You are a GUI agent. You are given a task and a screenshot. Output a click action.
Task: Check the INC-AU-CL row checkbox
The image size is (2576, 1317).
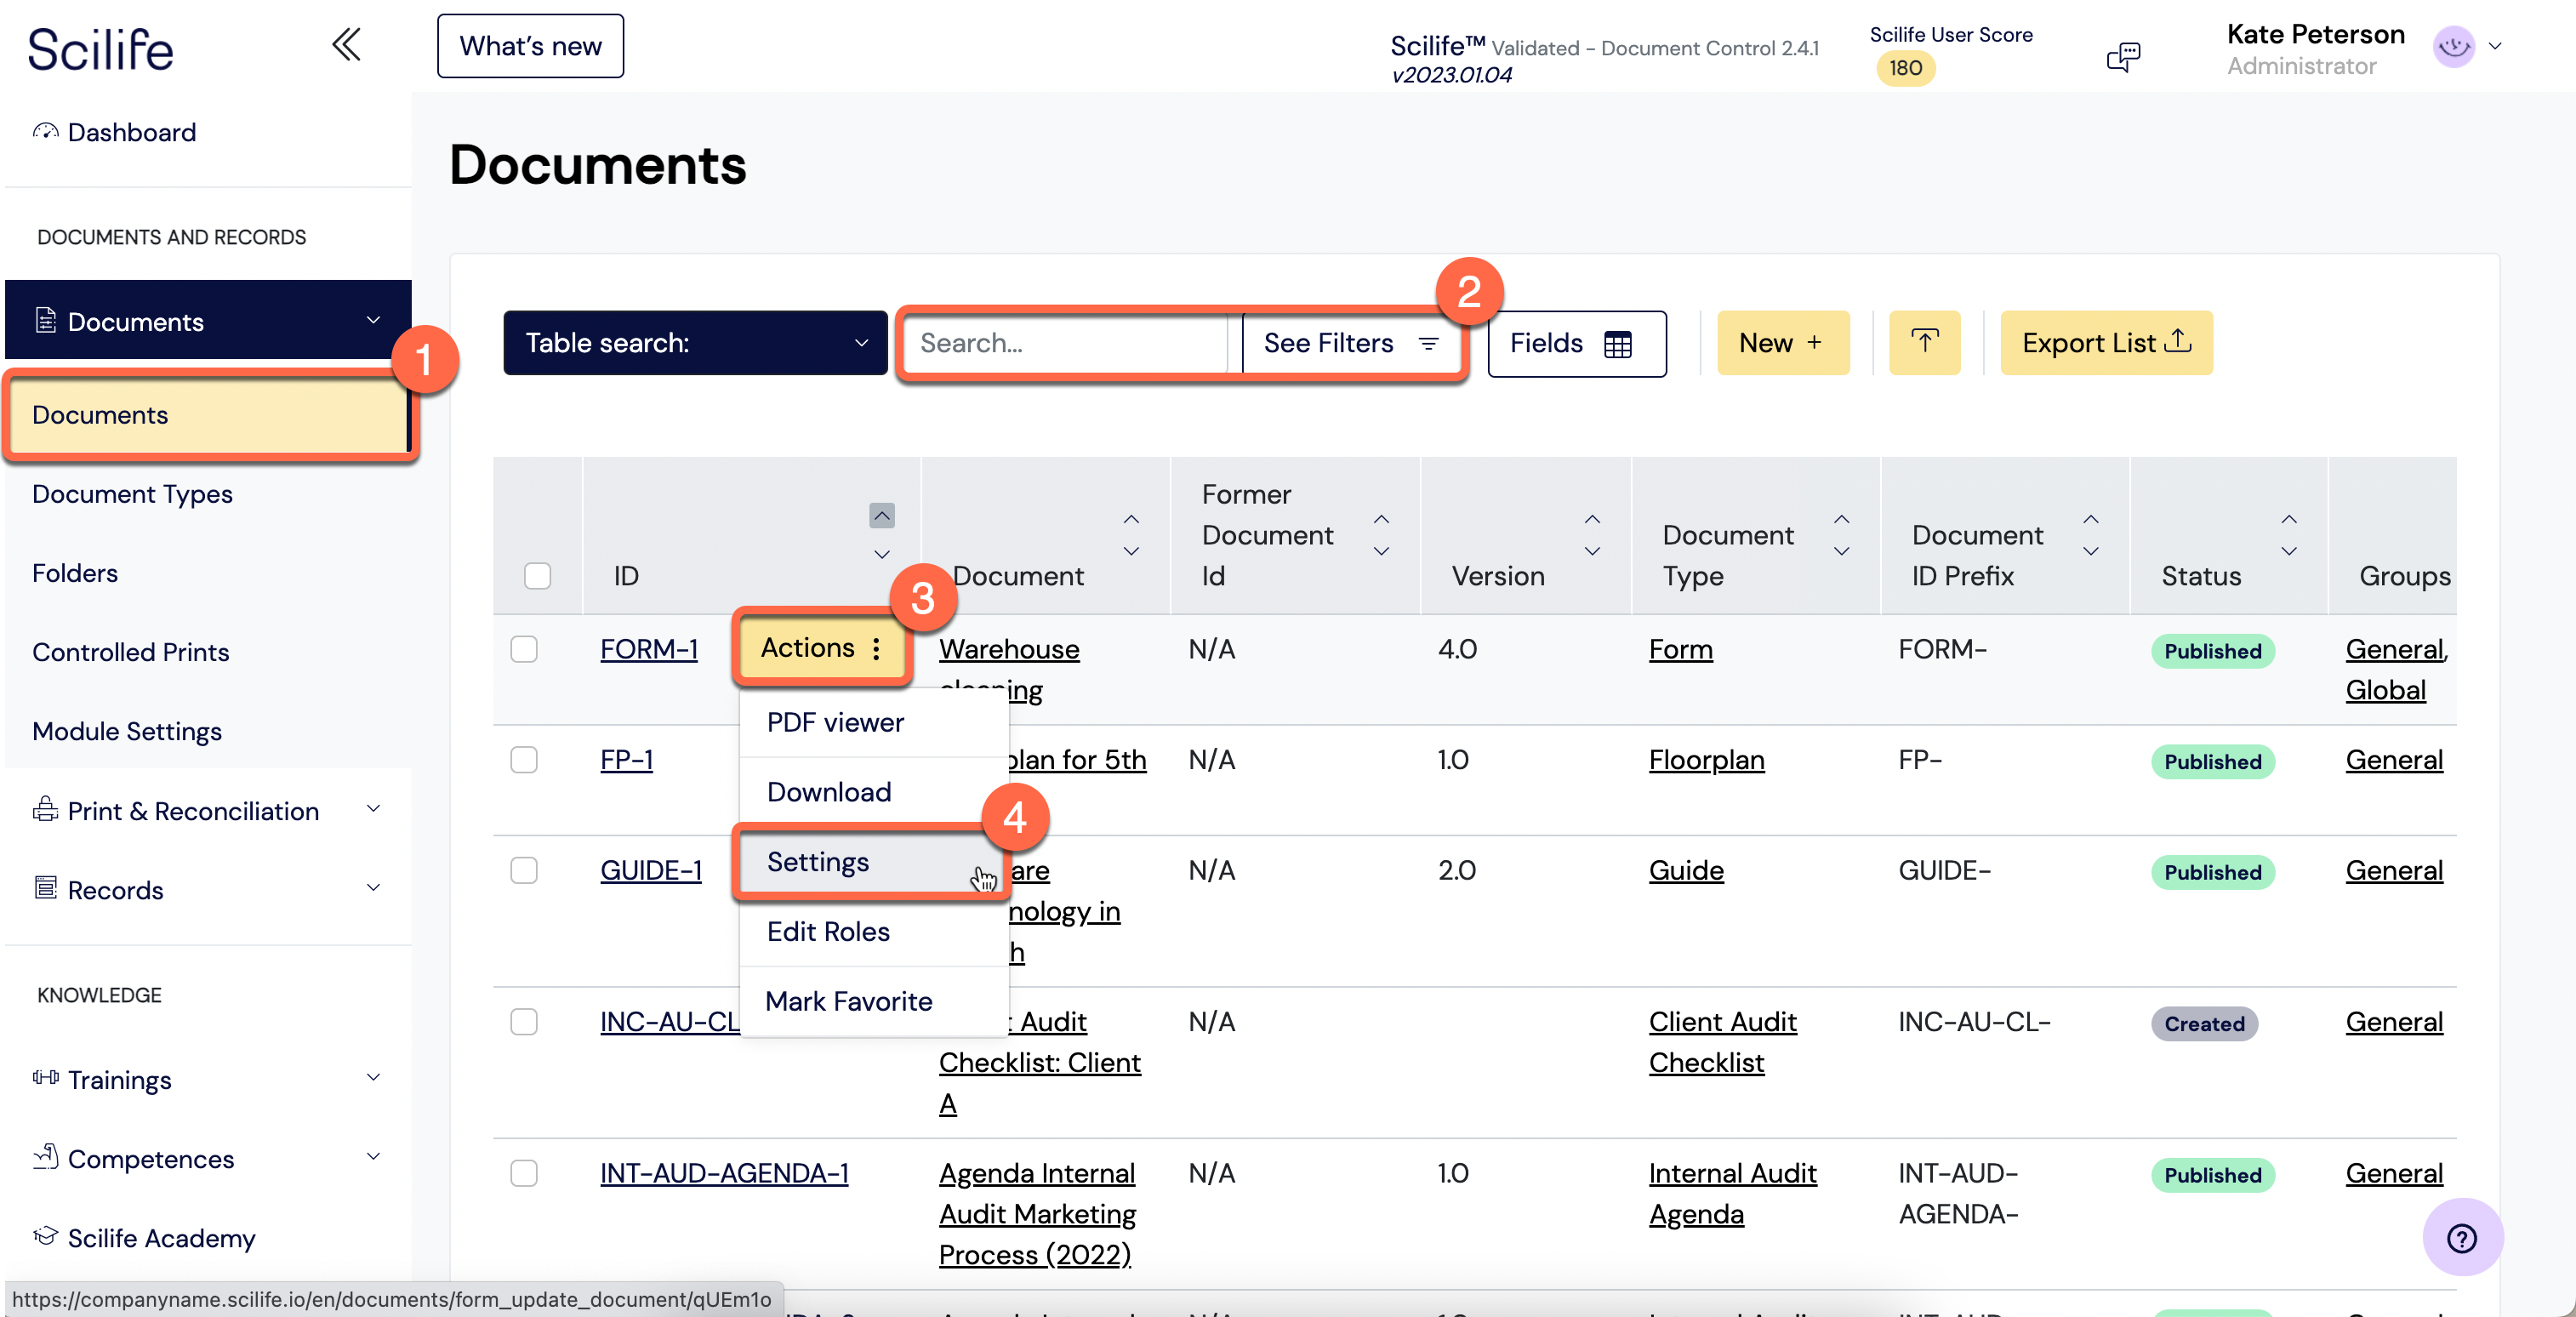[524, 1022]
